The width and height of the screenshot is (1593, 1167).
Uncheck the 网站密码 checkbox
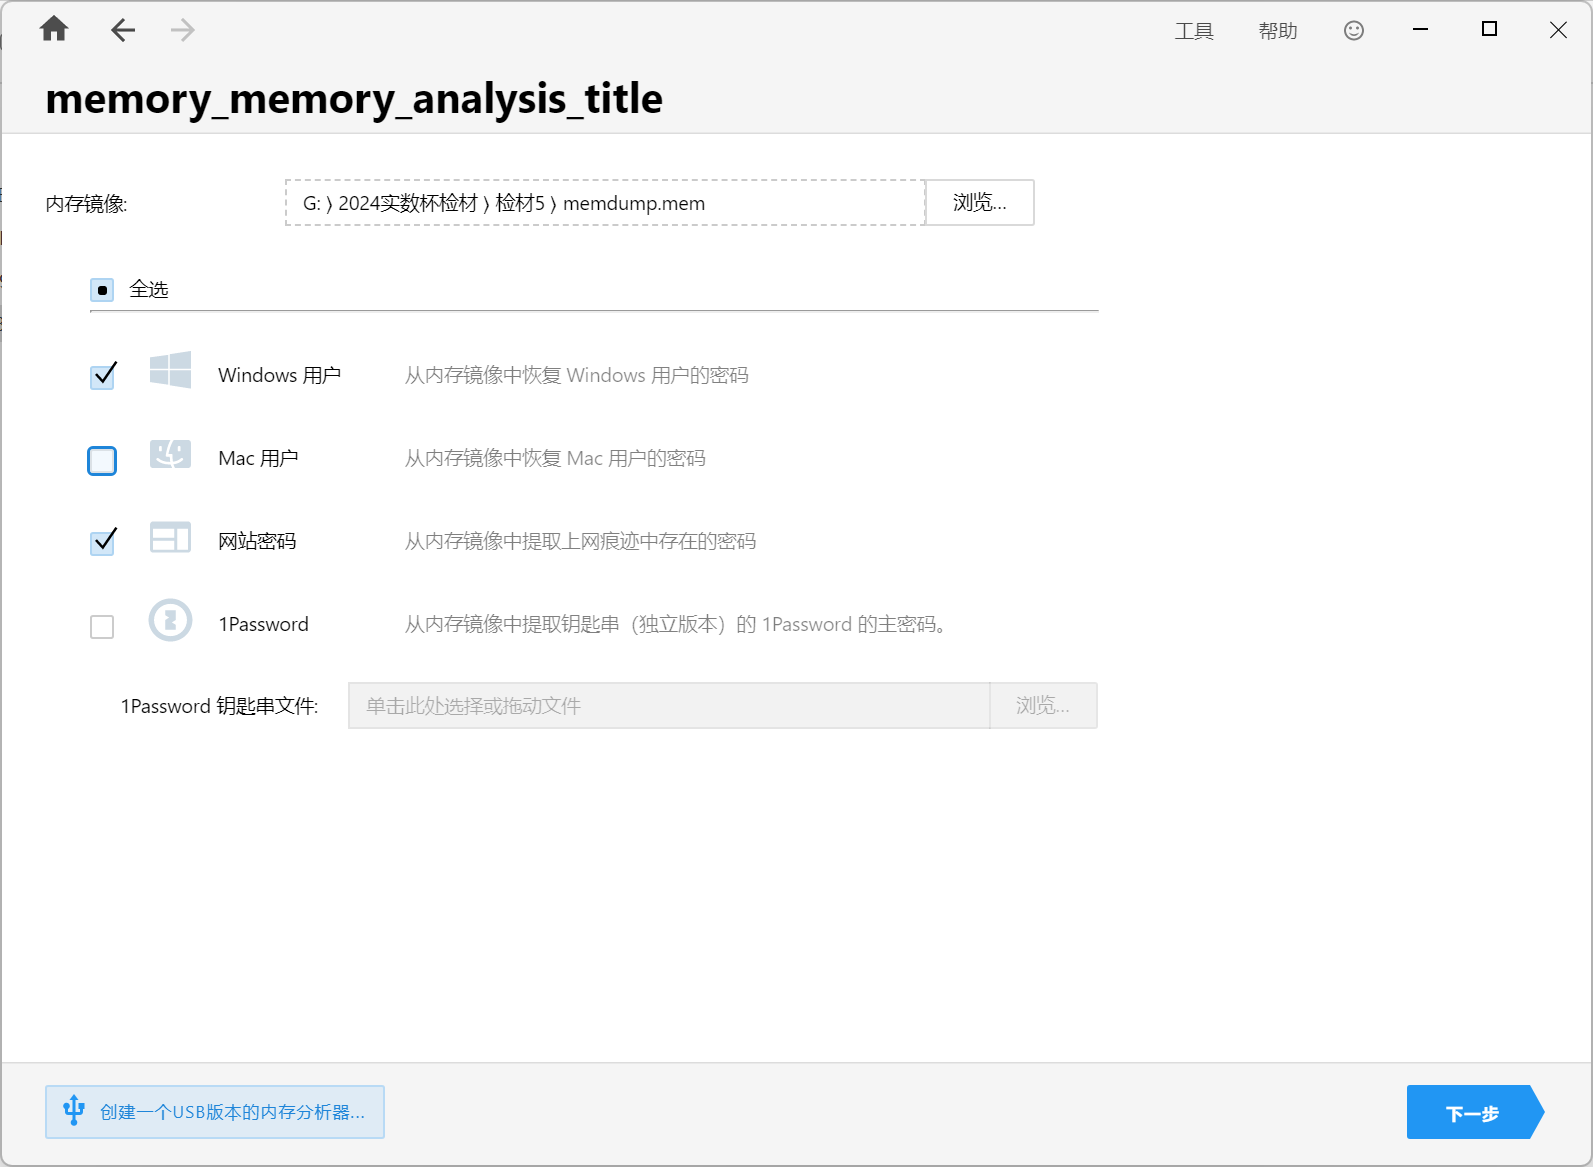(103, 541)
